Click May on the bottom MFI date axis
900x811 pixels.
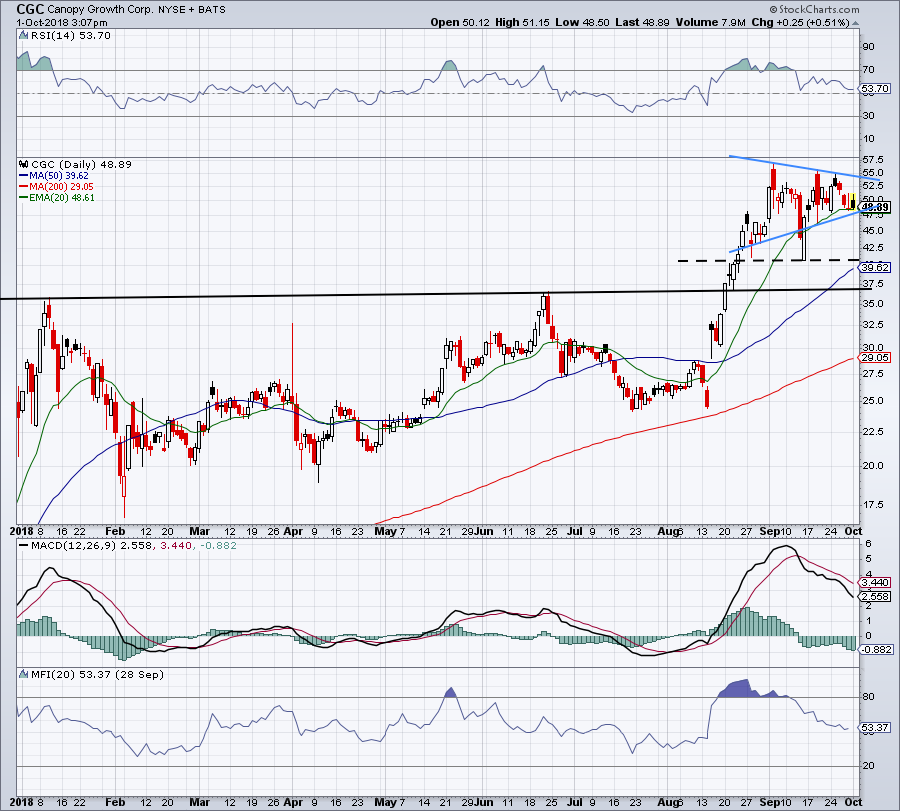point(385,802)
